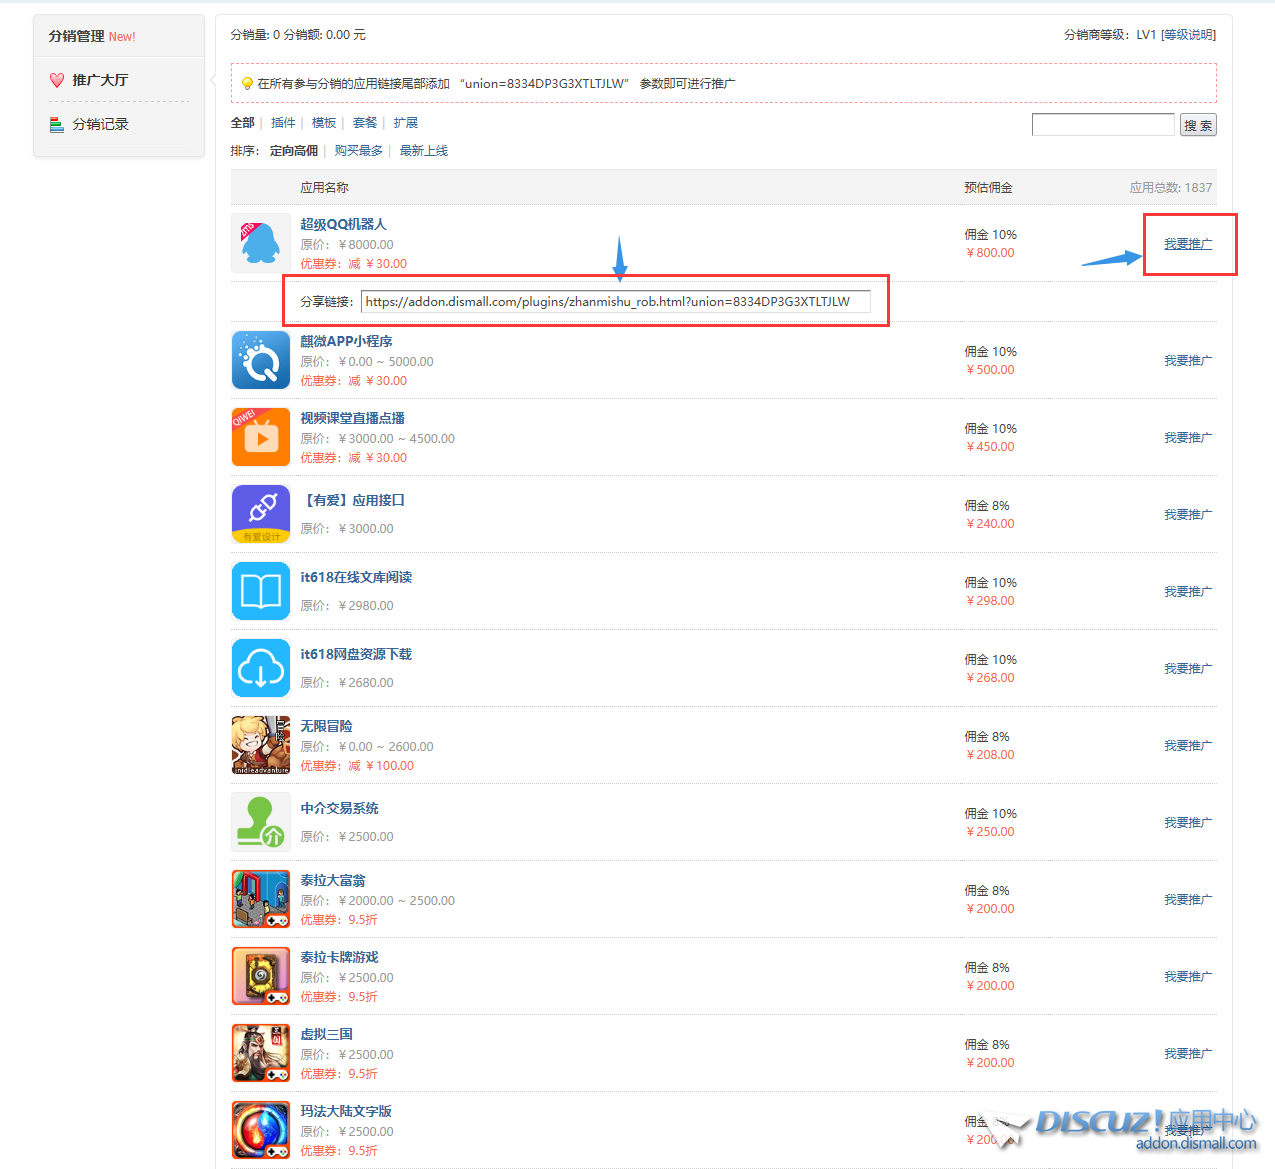Click the app search input field
This screenshot has height=1169, width=1275.
coord(1102,125)
